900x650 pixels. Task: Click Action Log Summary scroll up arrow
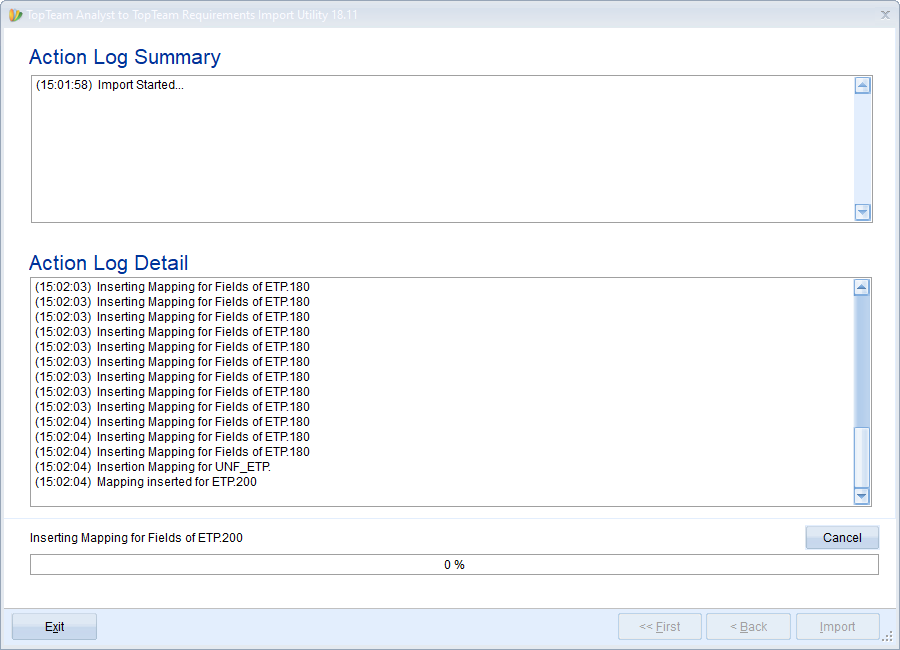862,86
